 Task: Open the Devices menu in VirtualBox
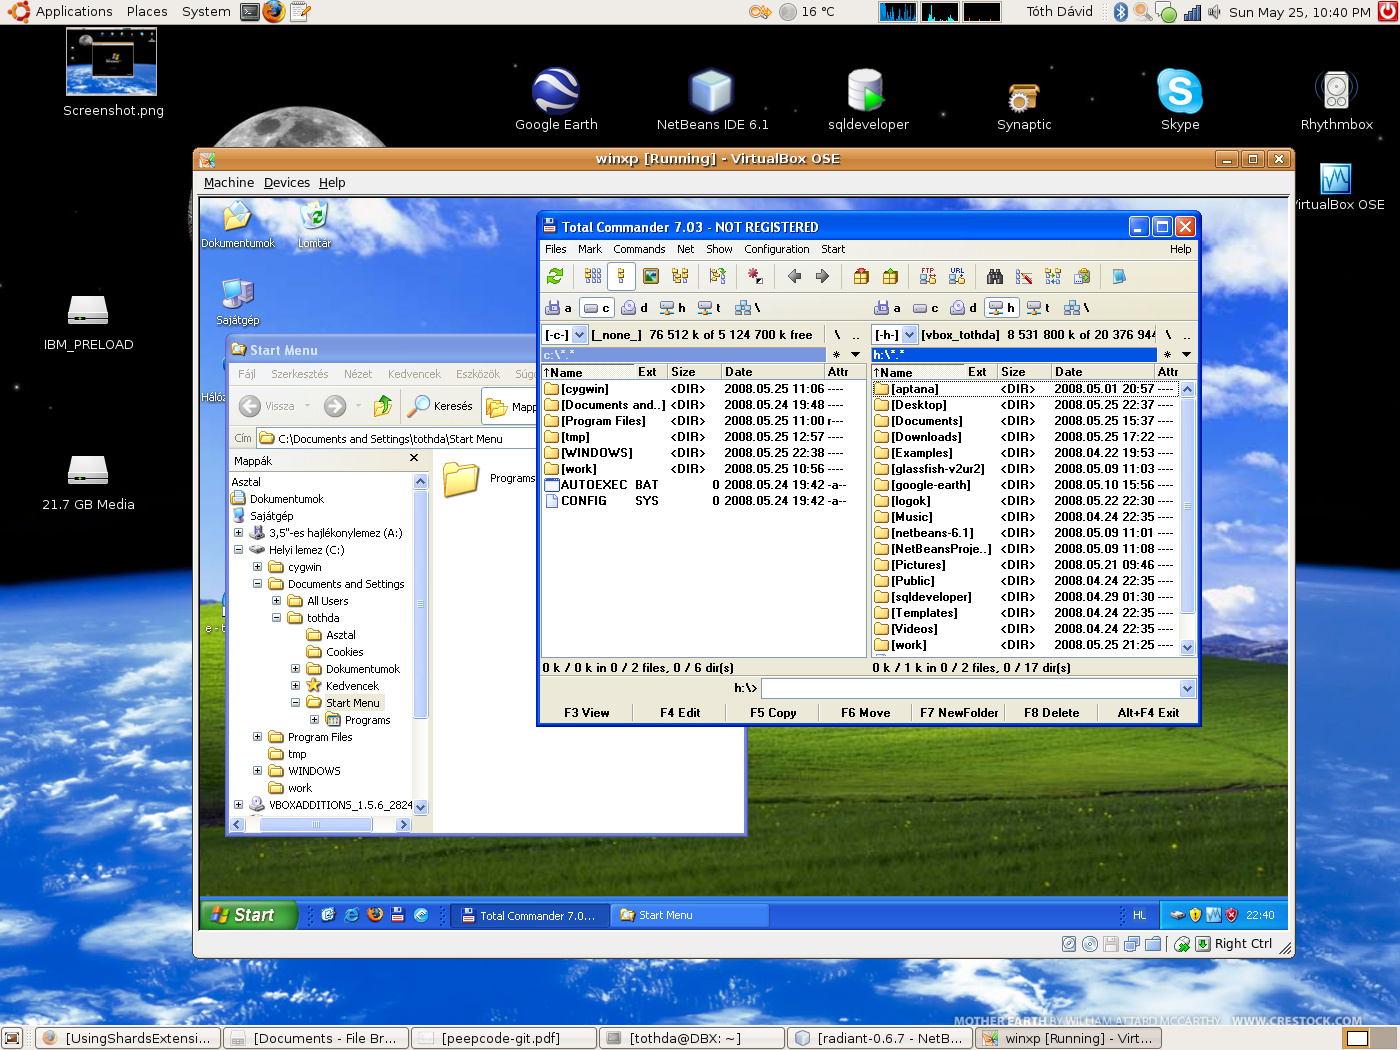[287, 183]
